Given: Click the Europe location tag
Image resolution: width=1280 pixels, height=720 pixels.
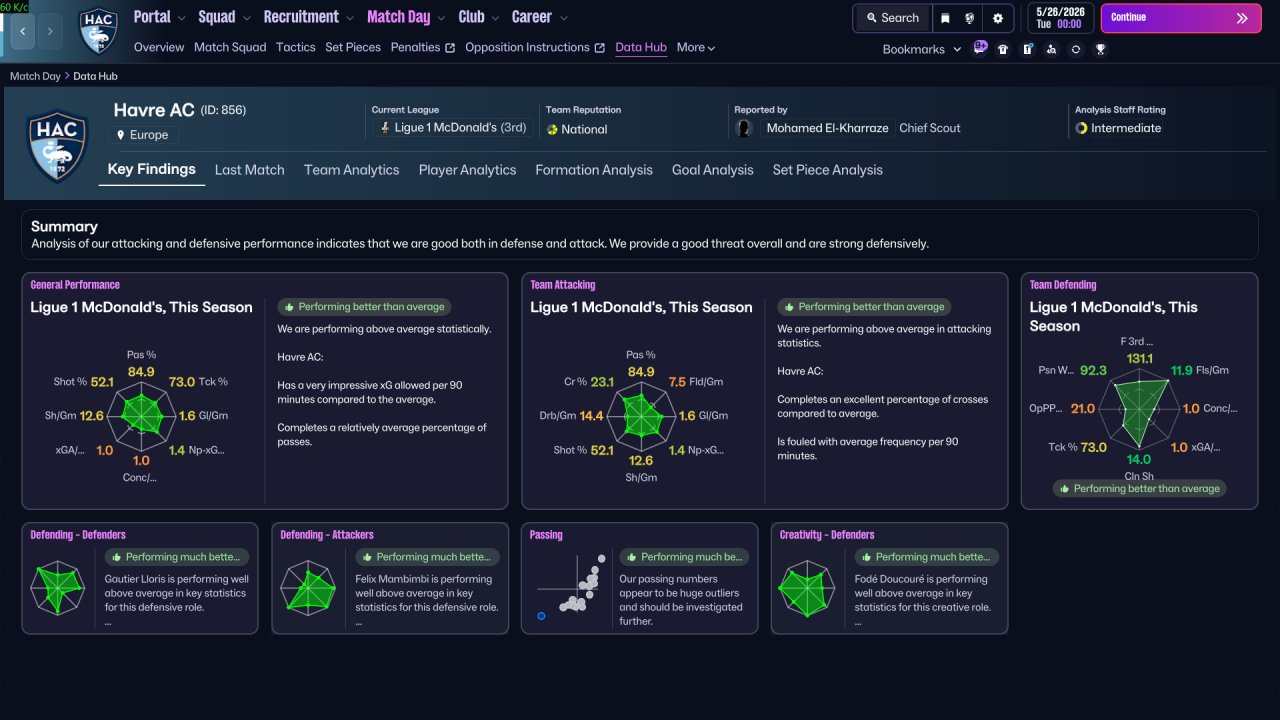Looking at the screenshot, I should (143, 135).
